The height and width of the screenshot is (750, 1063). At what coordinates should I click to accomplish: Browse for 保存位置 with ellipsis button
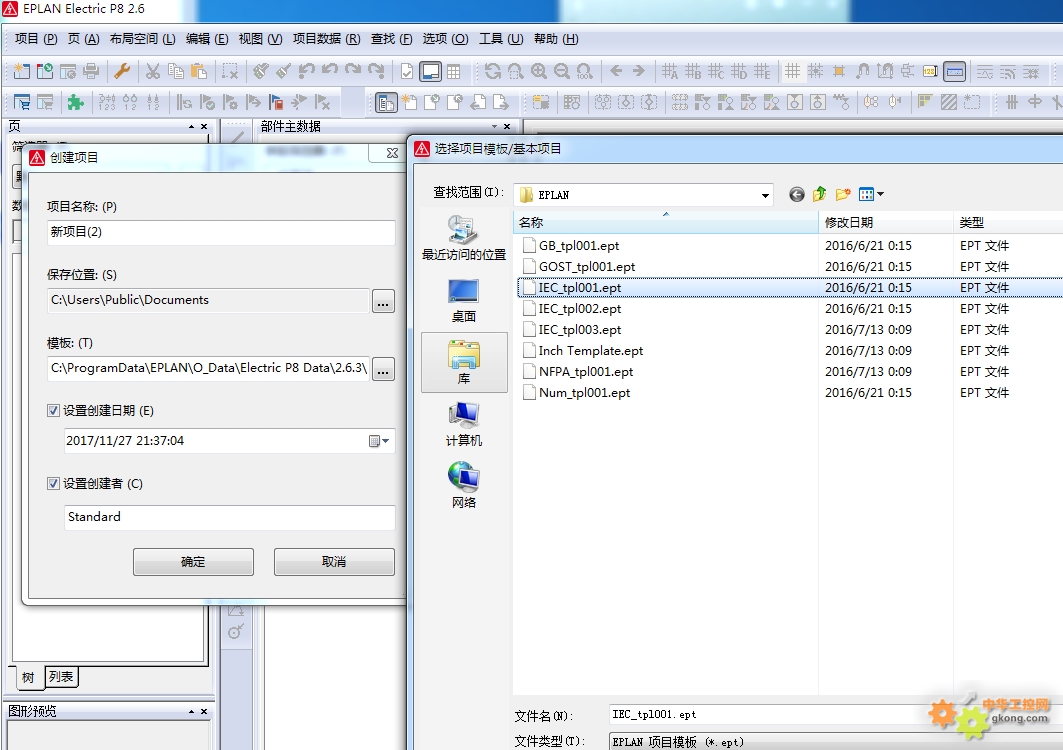tap(383, 301)
